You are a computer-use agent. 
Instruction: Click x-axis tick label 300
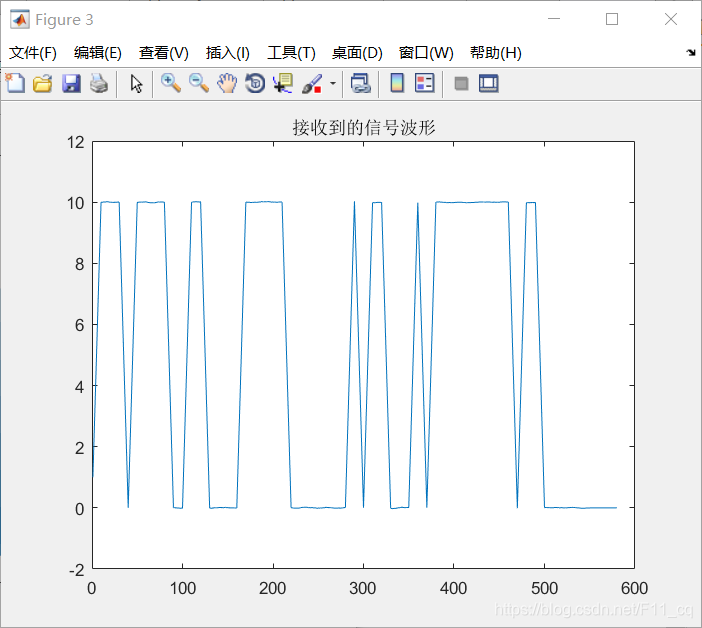coord(363,588)
